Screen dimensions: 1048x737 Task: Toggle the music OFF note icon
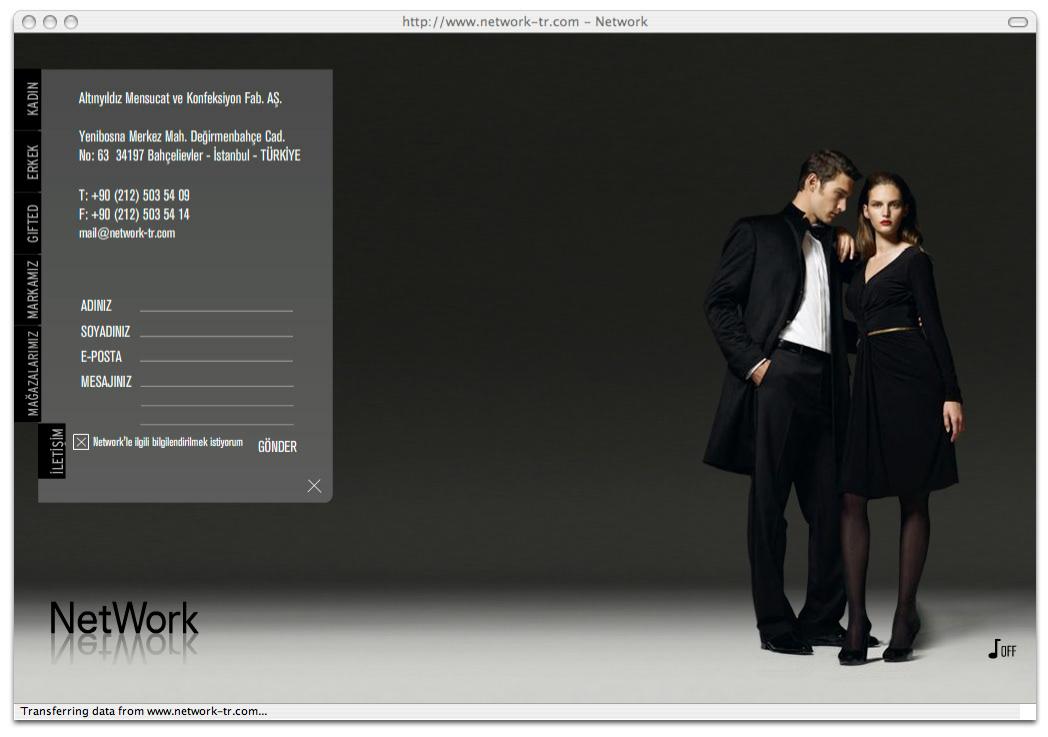tap(1002, 649)
